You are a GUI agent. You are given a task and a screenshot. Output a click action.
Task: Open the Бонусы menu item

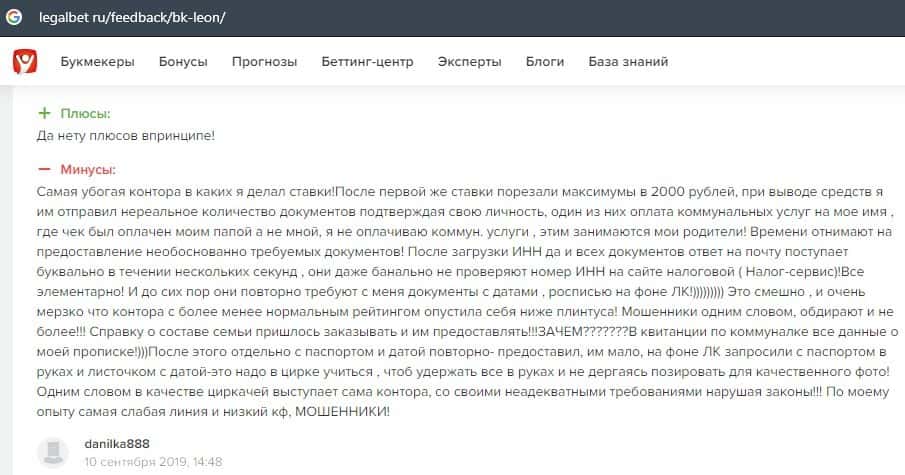[183, 62]
